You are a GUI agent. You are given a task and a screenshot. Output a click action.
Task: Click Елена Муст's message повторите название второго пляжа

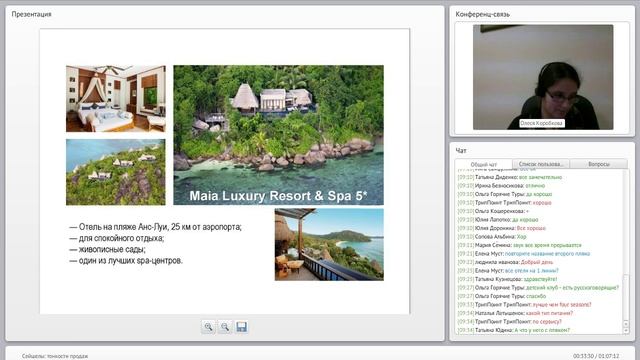pyautogui.click(x=524, y=254)
